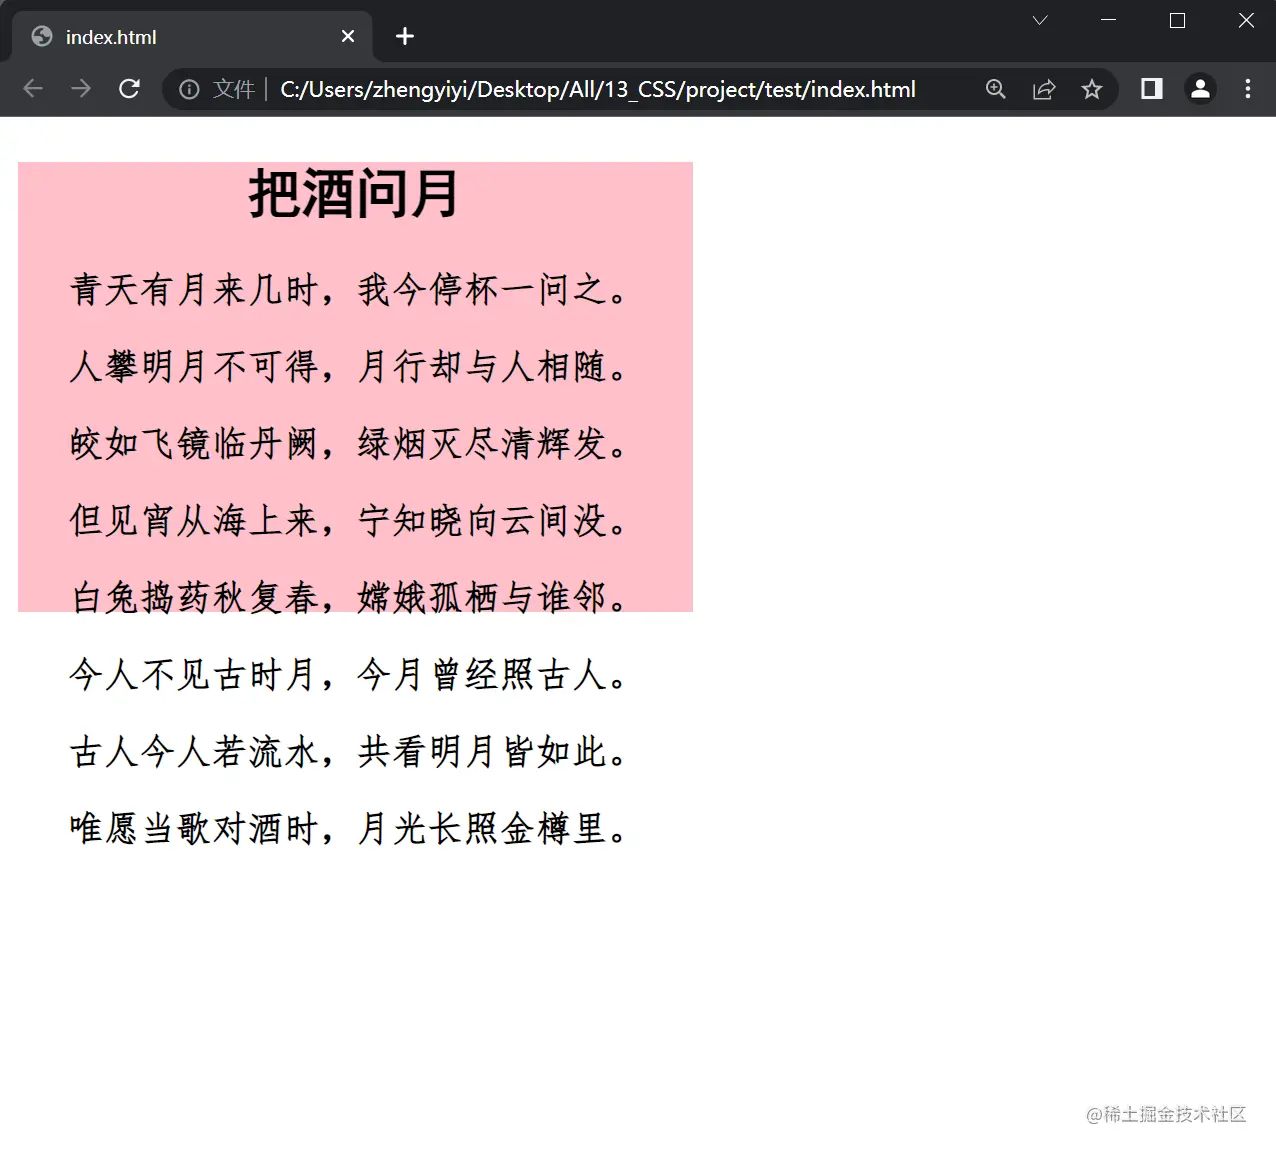This screenshot has width=1276, height=1154.
Task: Click the line 古人今人若流水，共看明月皆如此。
Action: [350, 752]
